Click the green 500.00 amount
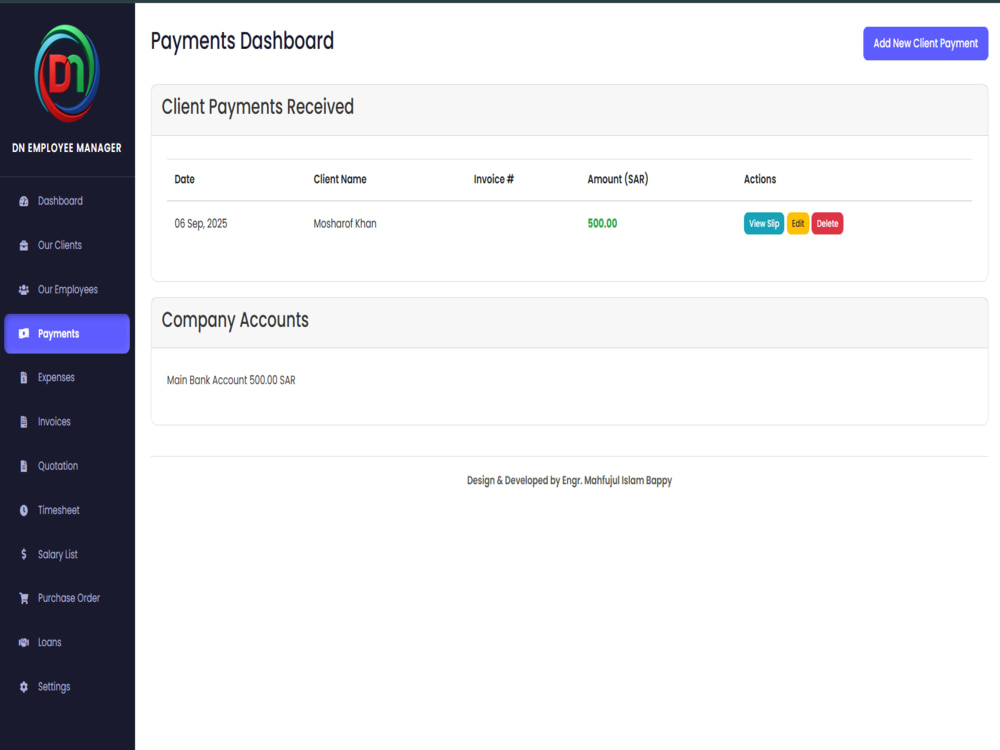The height and width of the screenshot is (750, 1000). 602,223
